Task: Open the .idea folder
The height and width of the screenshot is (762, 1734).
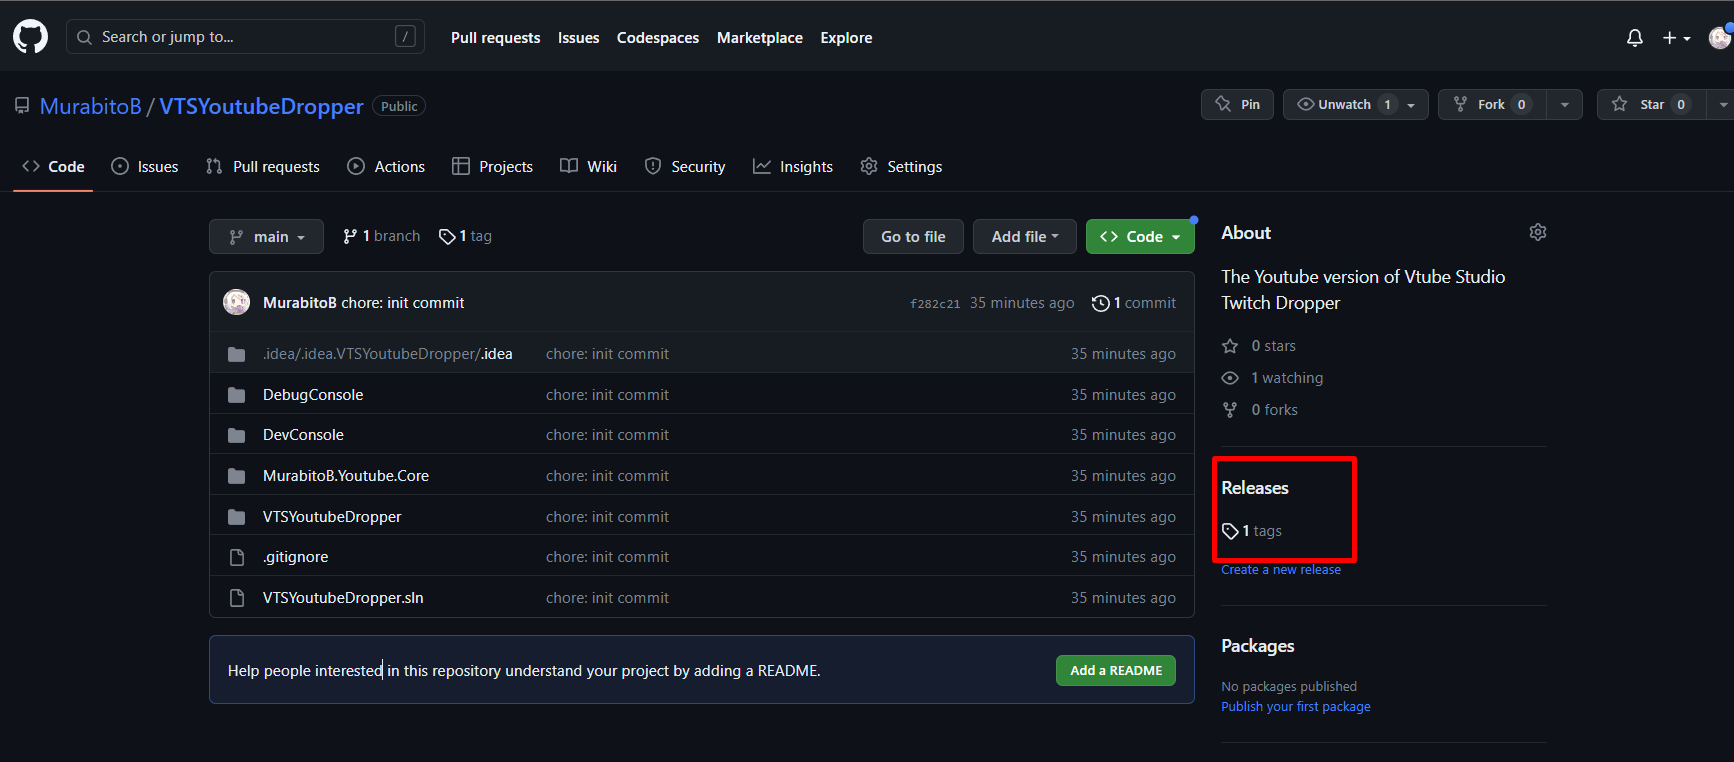Action: coord(388,354)
